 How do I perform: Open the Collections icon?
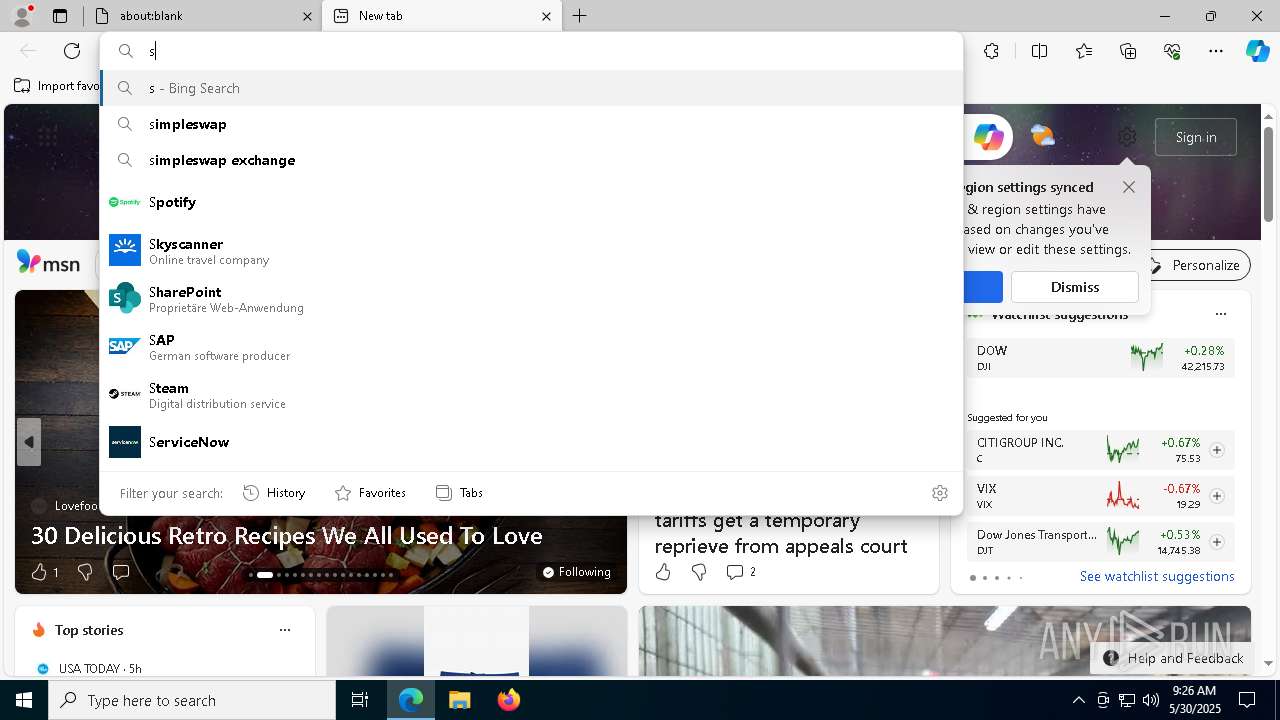(x=1128, y=51)
